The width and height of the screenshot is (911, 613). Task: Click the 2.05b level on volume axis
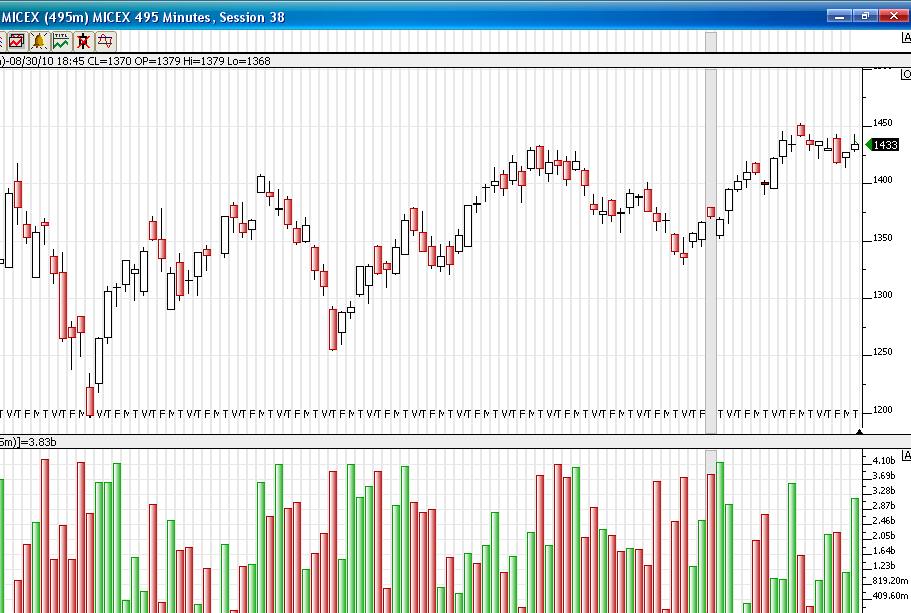coord(883,536)
